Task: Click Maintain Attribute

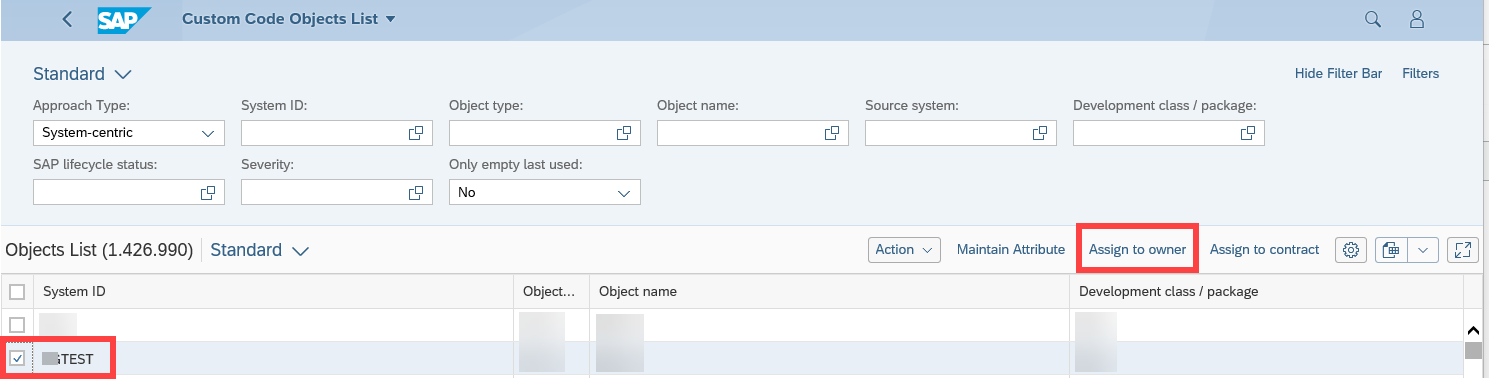Action: pos(1011,250)
